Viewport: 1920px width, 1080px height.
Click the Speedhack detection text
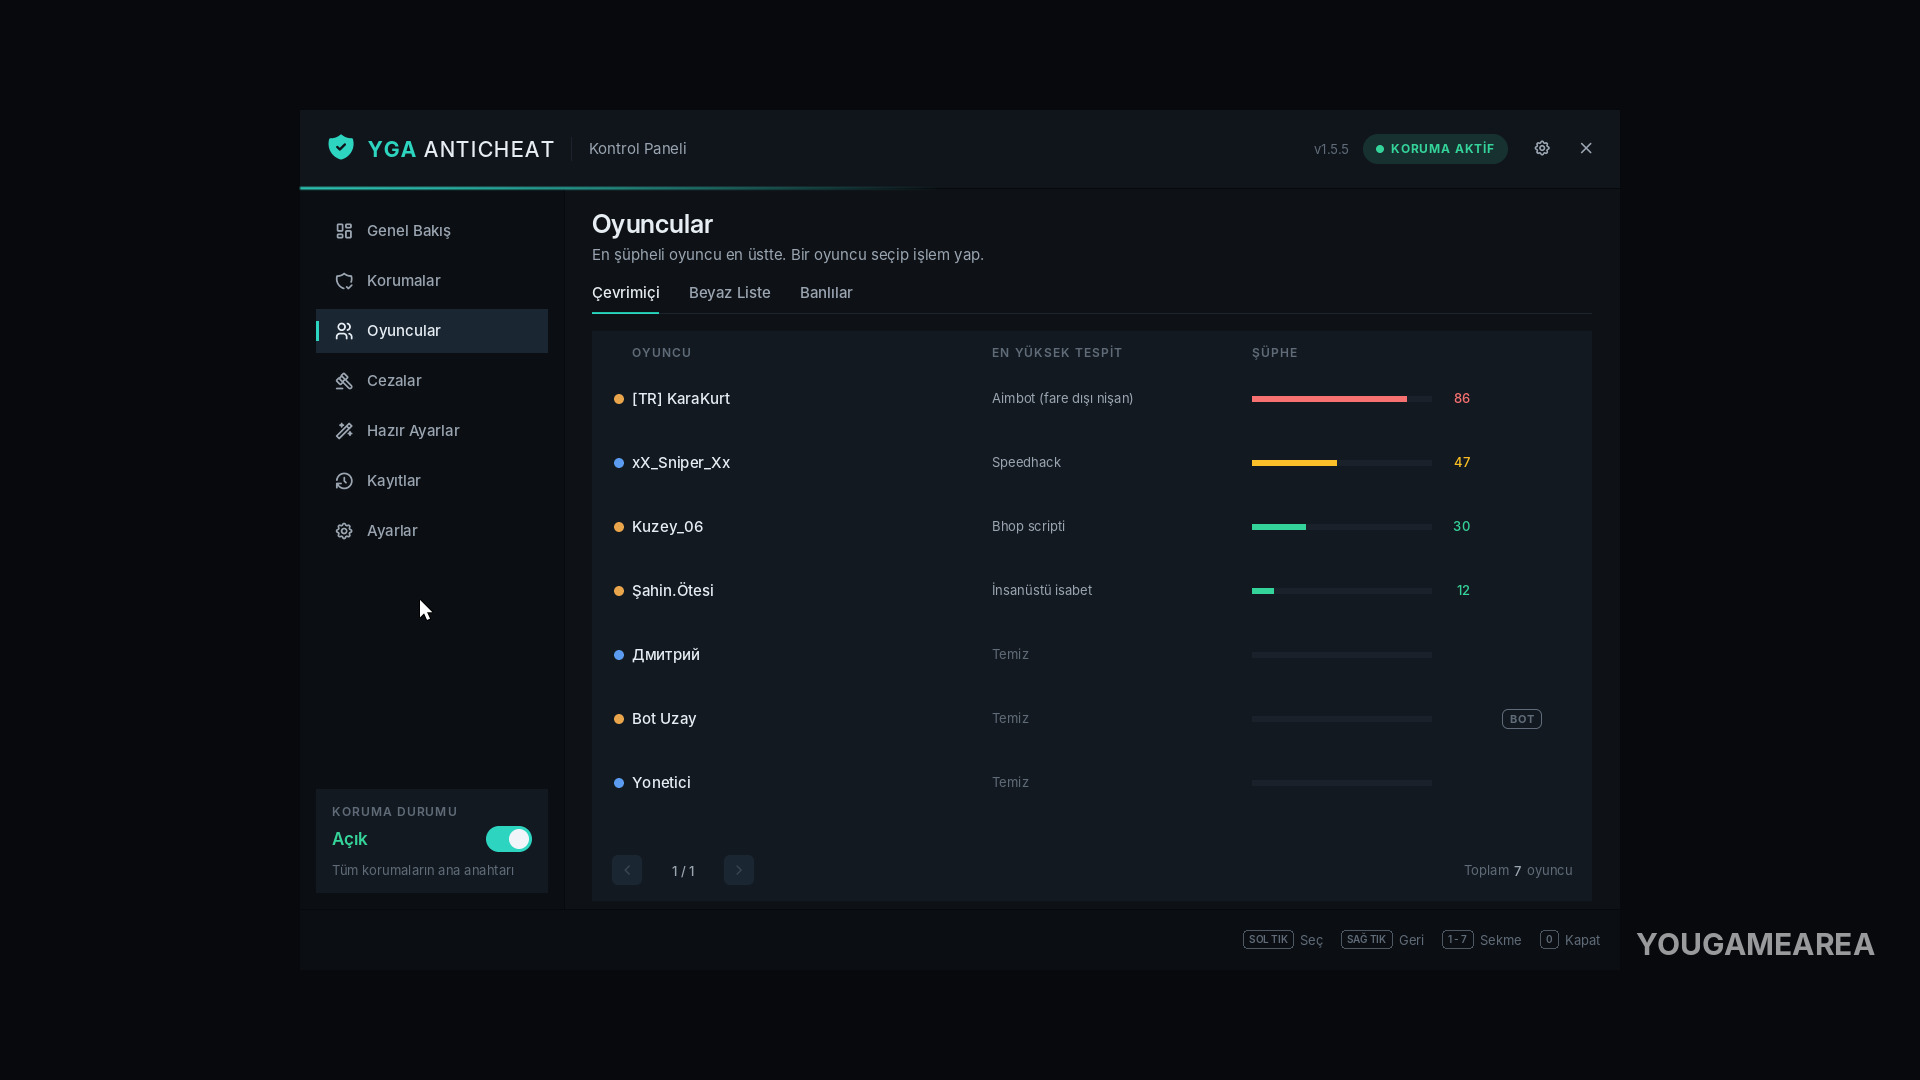tap(1026, 463)
